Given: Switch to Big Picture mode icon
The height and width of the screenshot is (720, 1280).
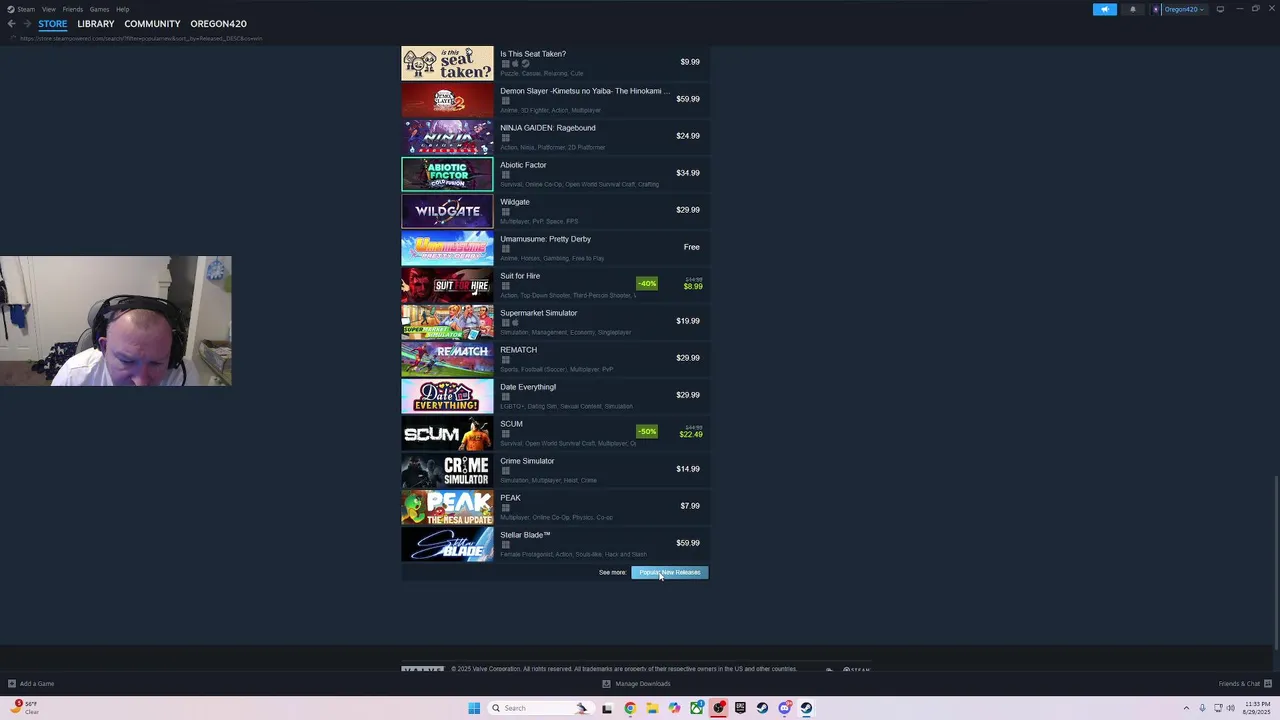Looking at the screenshot, I should pyautogui.click(x=1220, y=9).
